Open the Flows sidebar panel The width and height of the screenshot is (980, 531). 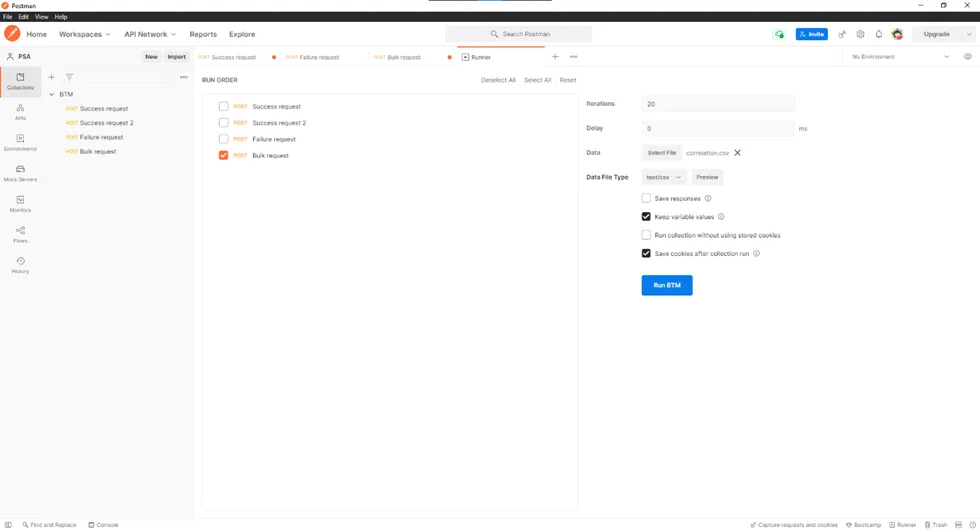(20, 234)
